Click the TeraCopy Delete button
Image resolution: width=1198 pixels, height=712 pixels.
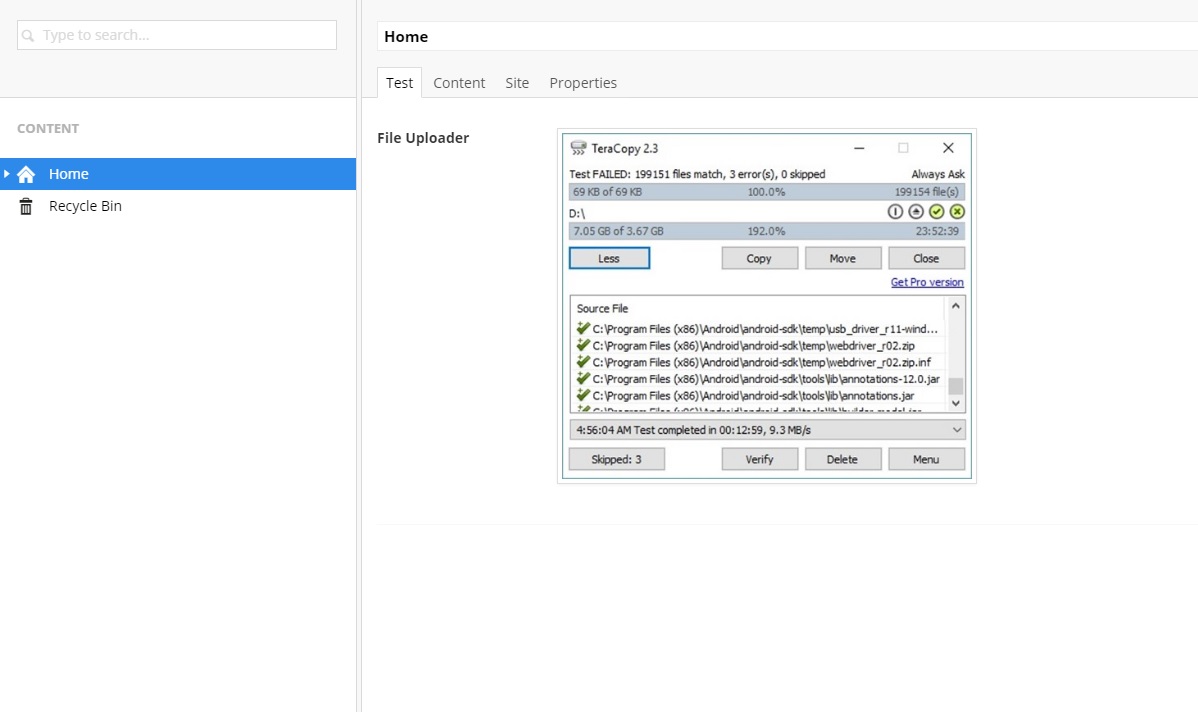(x=842, y=459)
